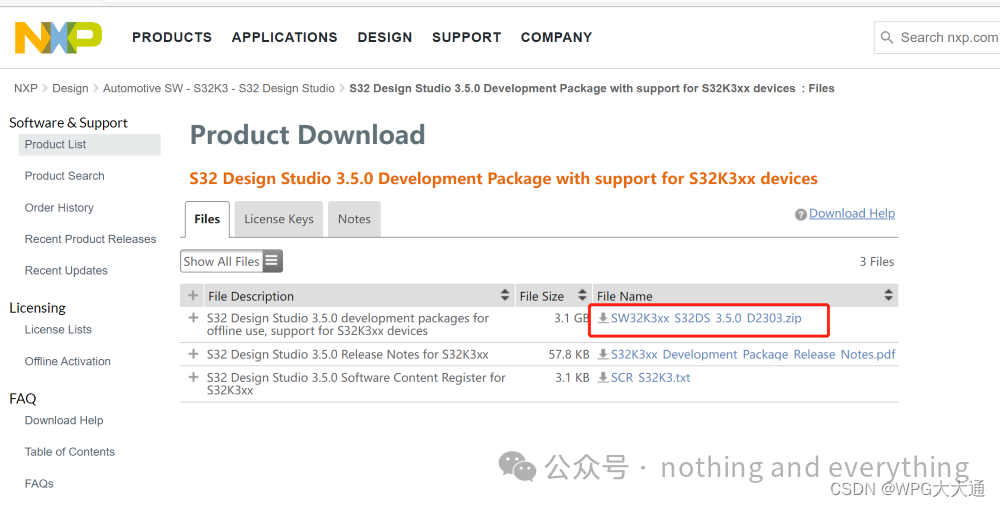Open the DESIGN menu

(x=385, y=38)
